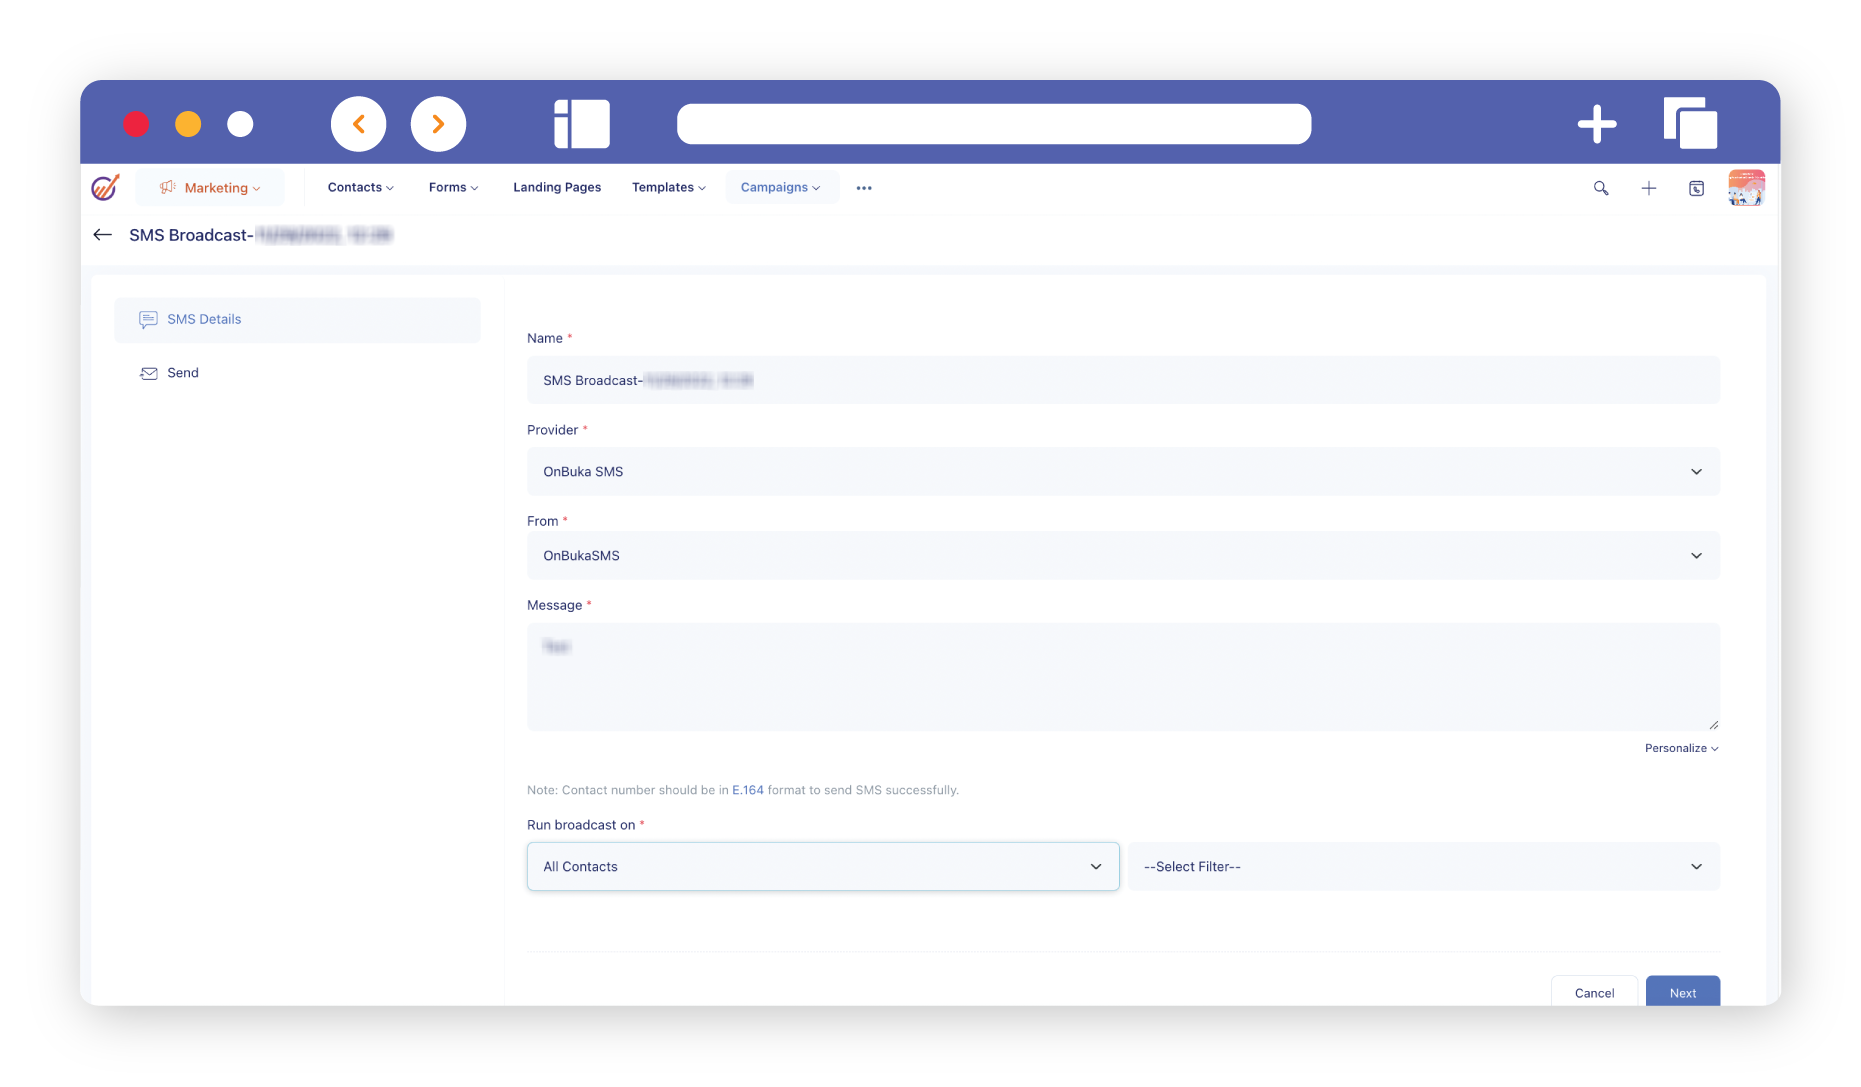Click the plus icon in top navigation
1861x1087 pixels.
[1648, 188]
